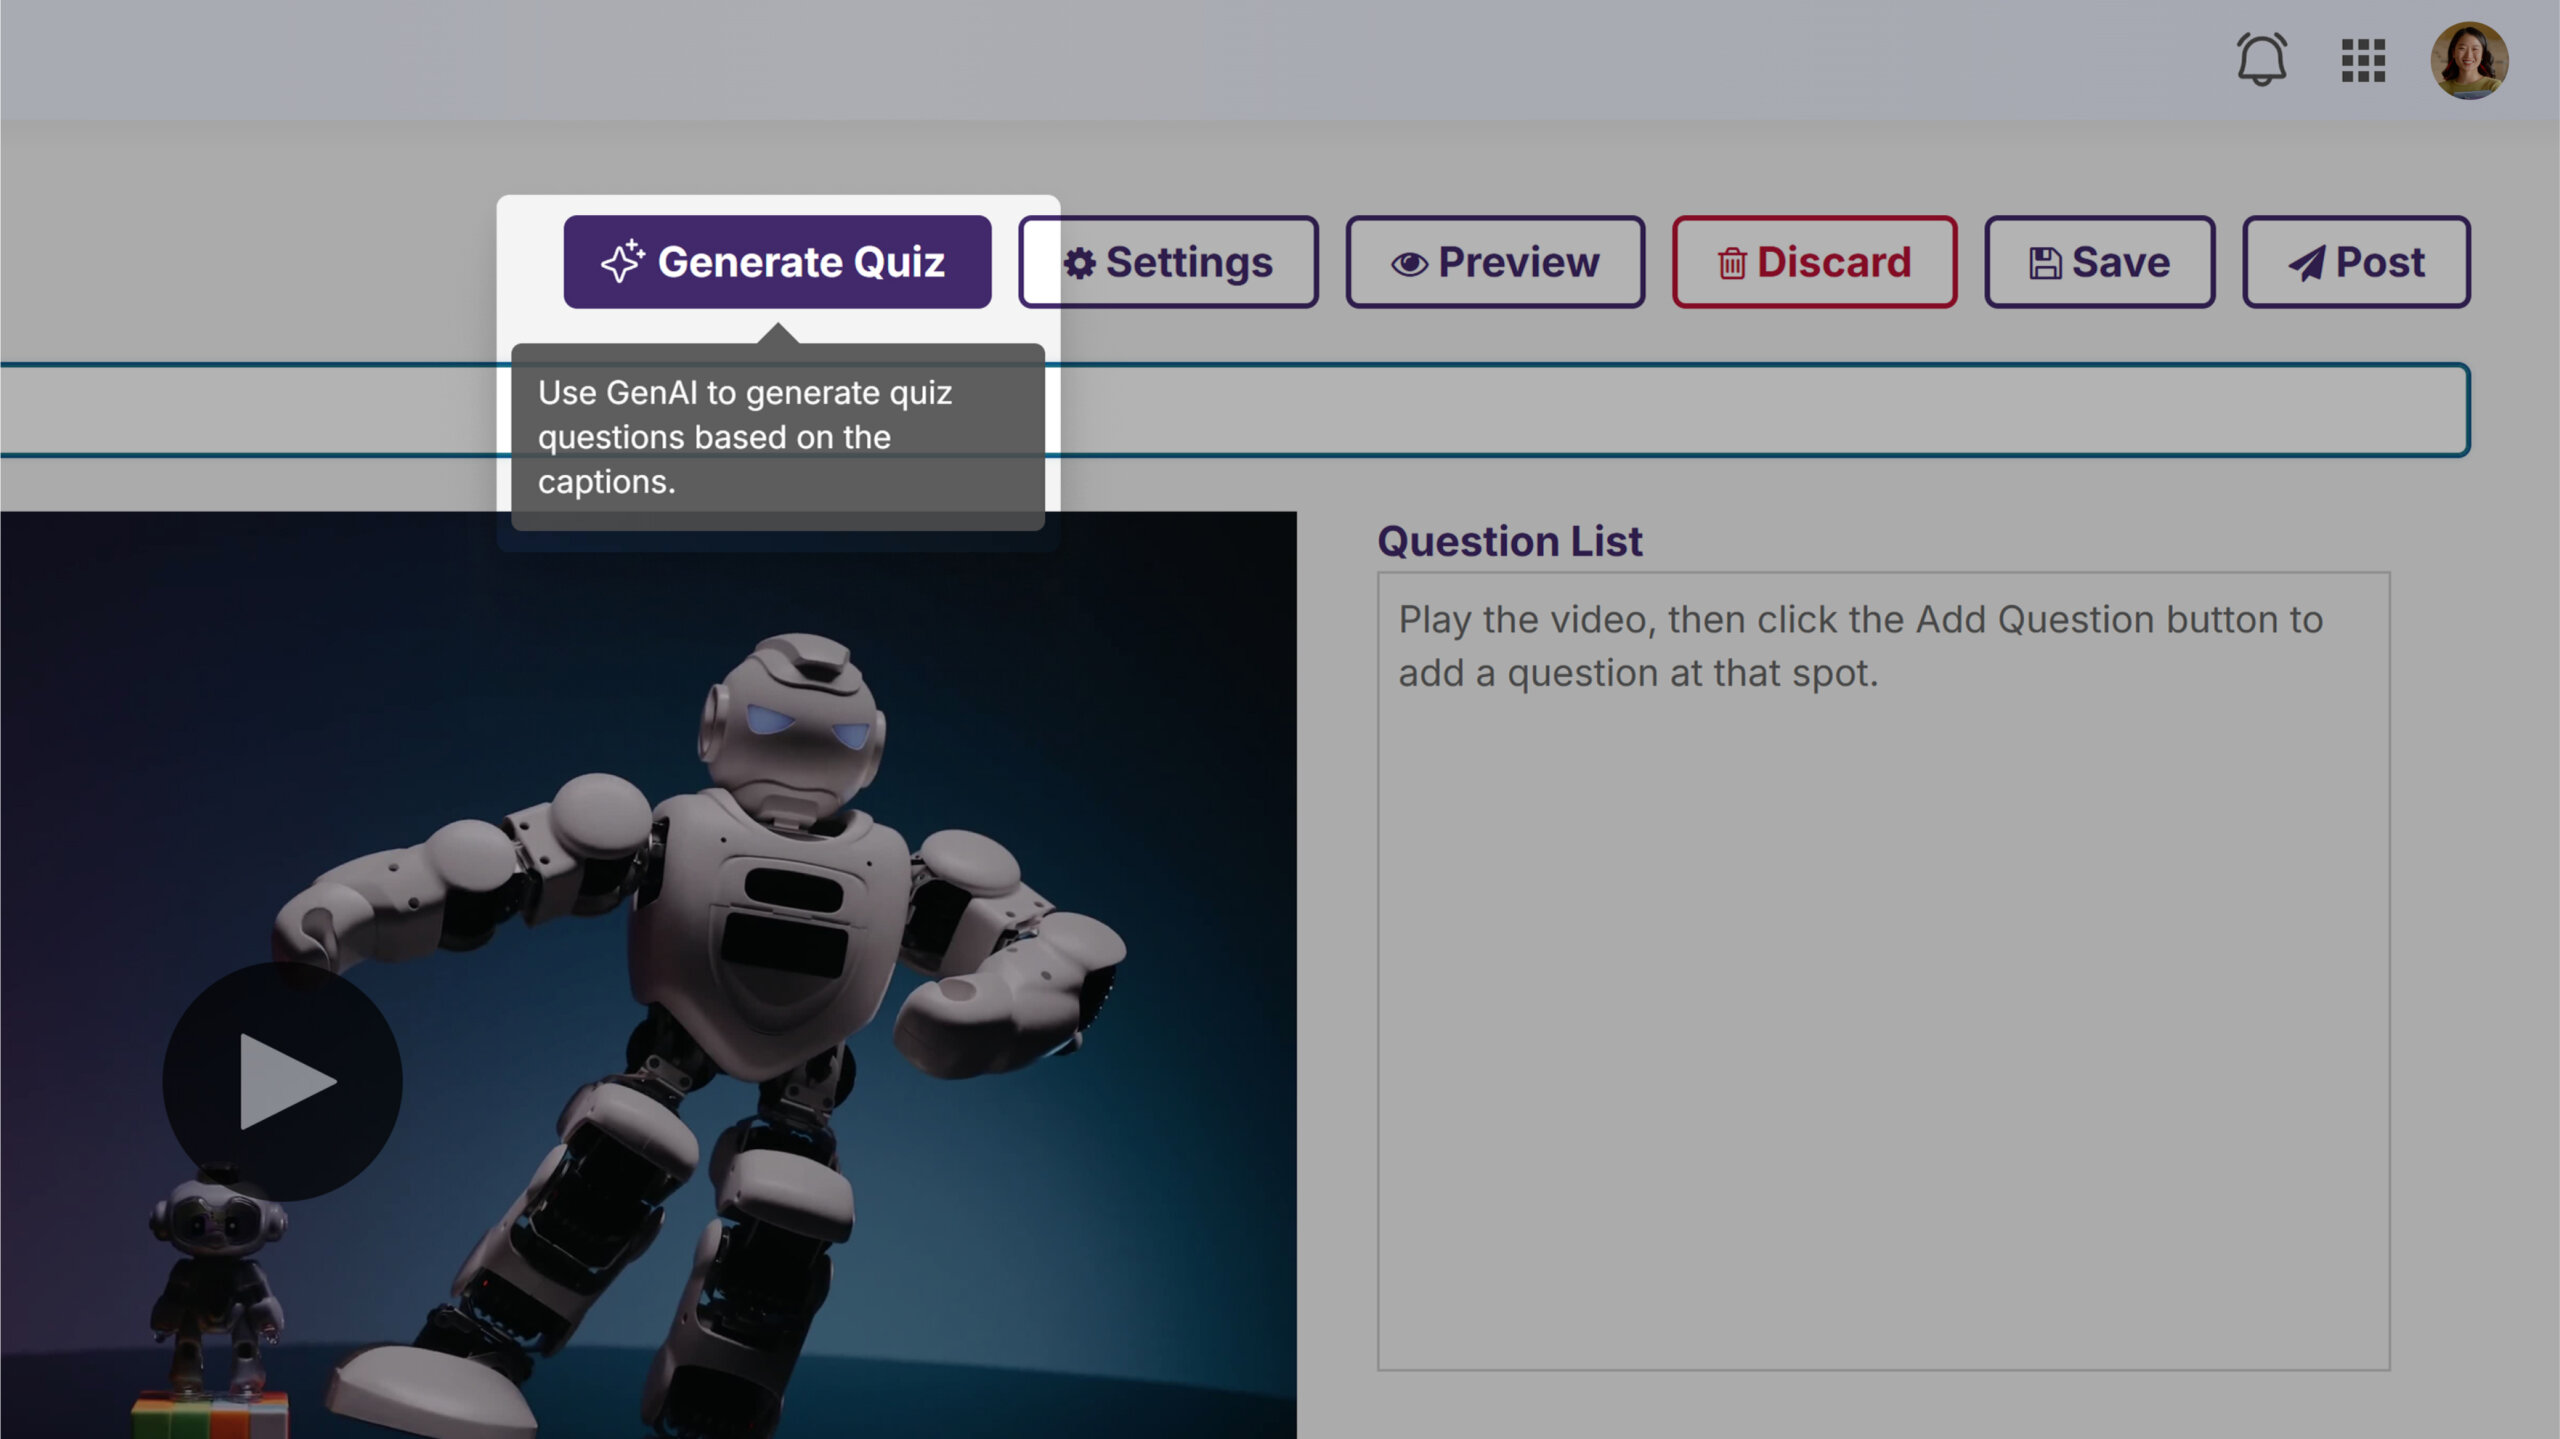Image resolution: width=2560 pixels, height=1439 pixels.
Task: Click the Generate Quiz button
Action: (777, 262)
